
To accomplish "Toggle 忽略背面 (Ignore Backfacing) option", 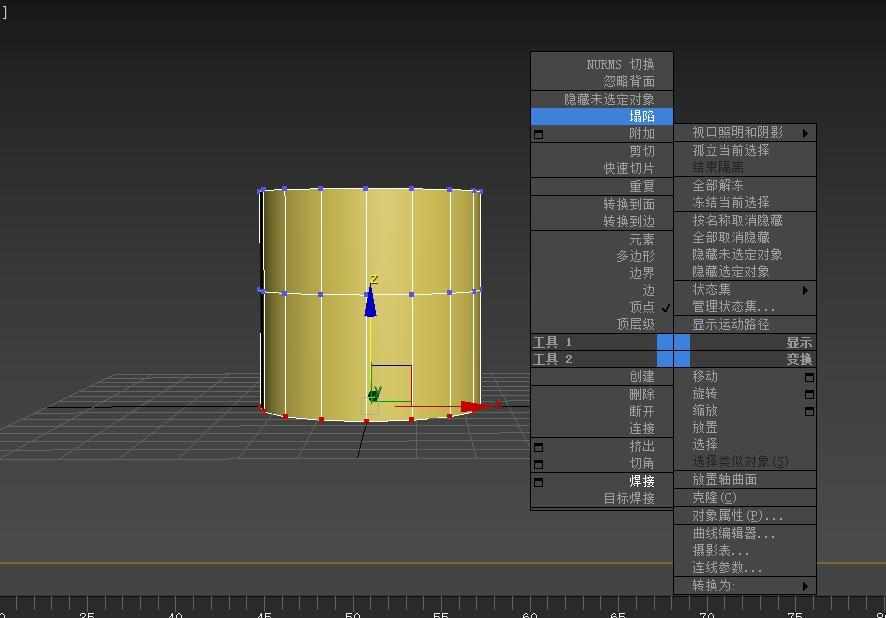I will [628, 81].
